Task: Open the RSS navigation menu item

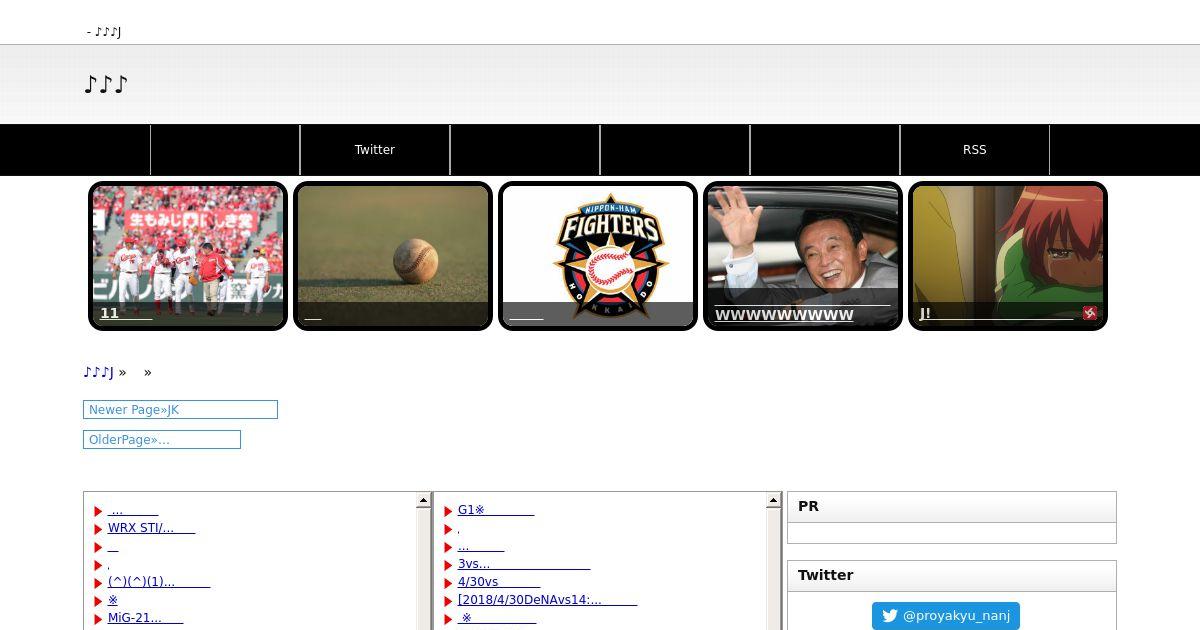Action: pos(975,150)
